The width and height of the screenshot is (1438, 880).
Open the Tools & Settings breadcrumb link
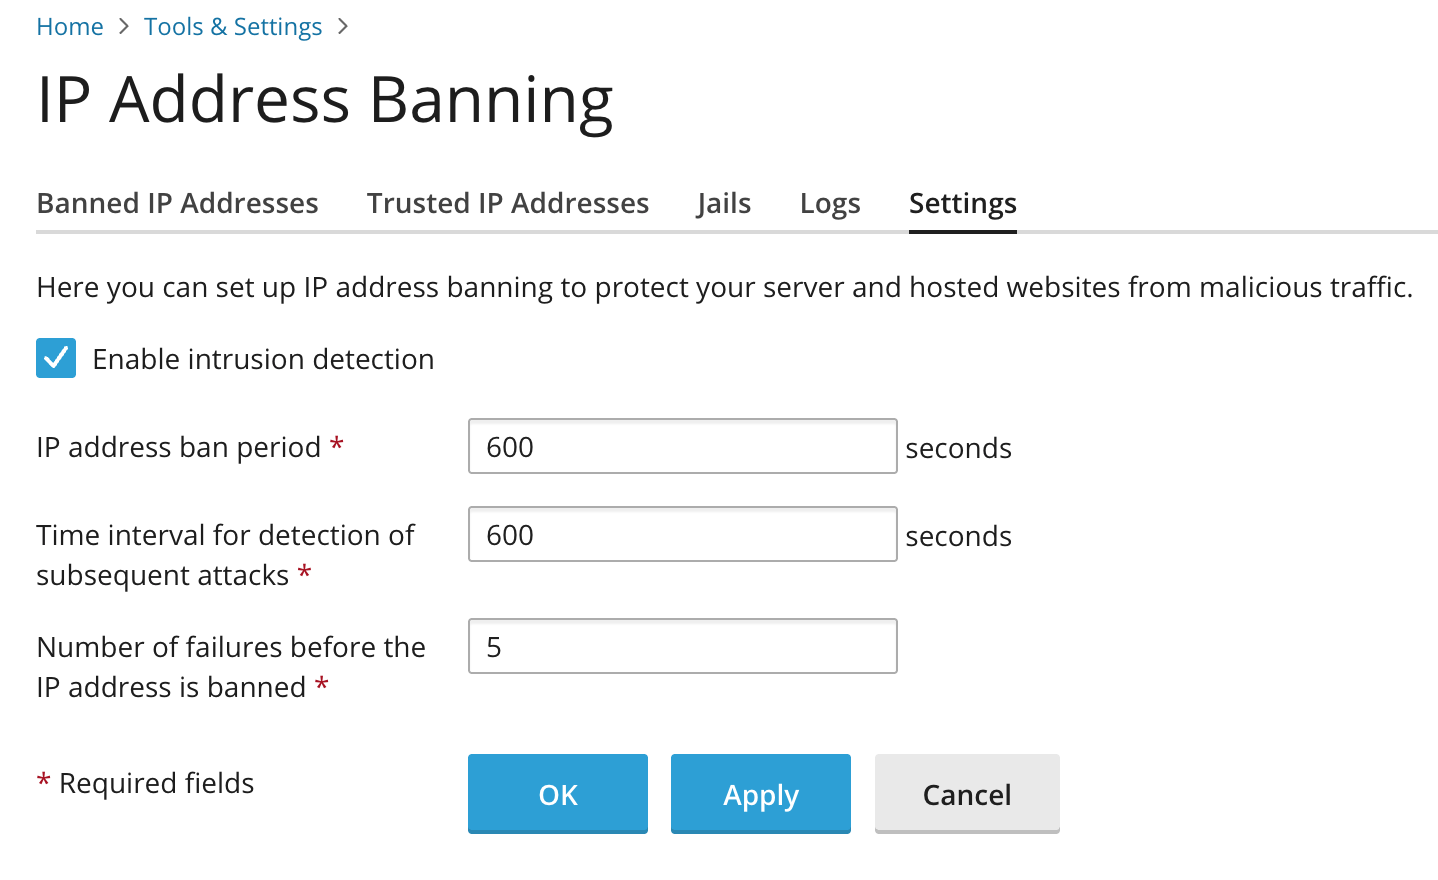point(233,27)
